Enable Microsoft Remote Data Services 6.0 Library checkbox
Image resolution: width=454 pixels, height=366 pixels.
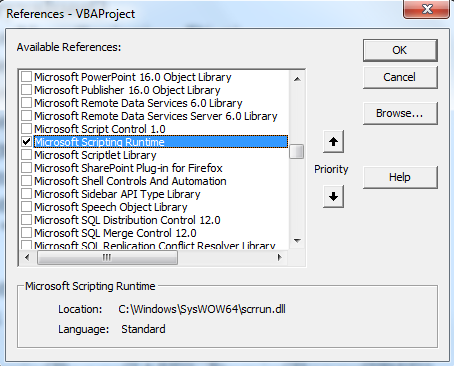point(27,103)
